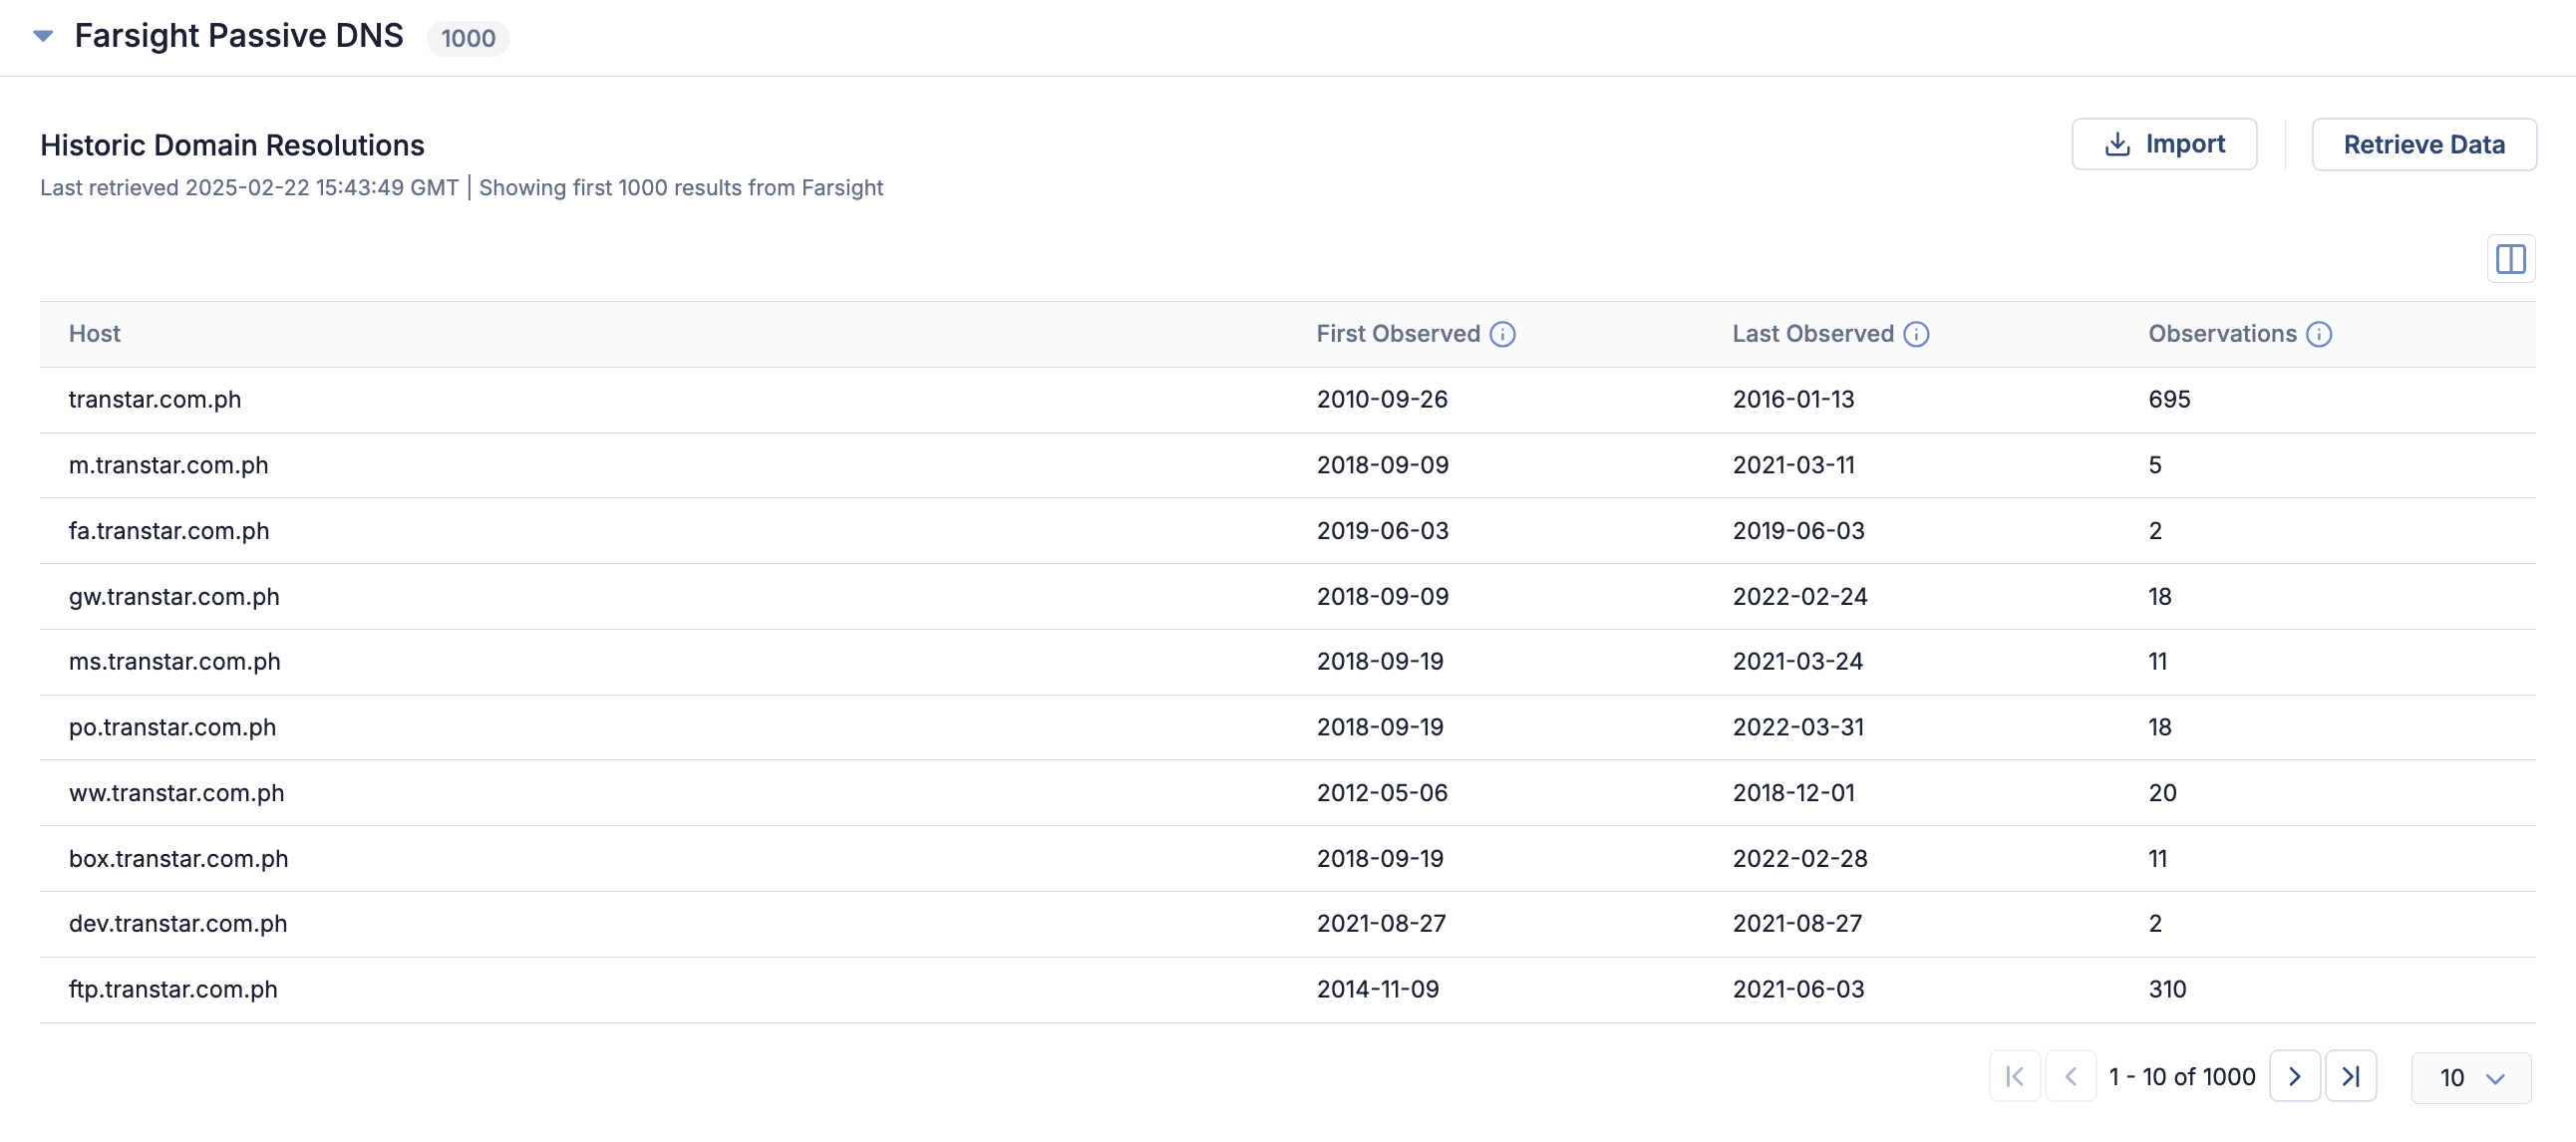
Task: Click the Retrieve Data button
Action: pyautogui.click(x=2424, y=144)
